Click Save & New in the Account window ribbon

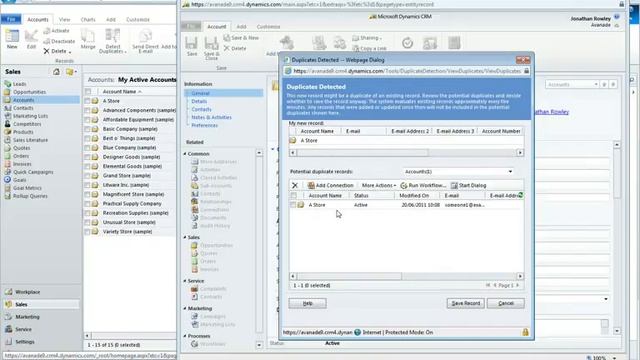point(241,38)
